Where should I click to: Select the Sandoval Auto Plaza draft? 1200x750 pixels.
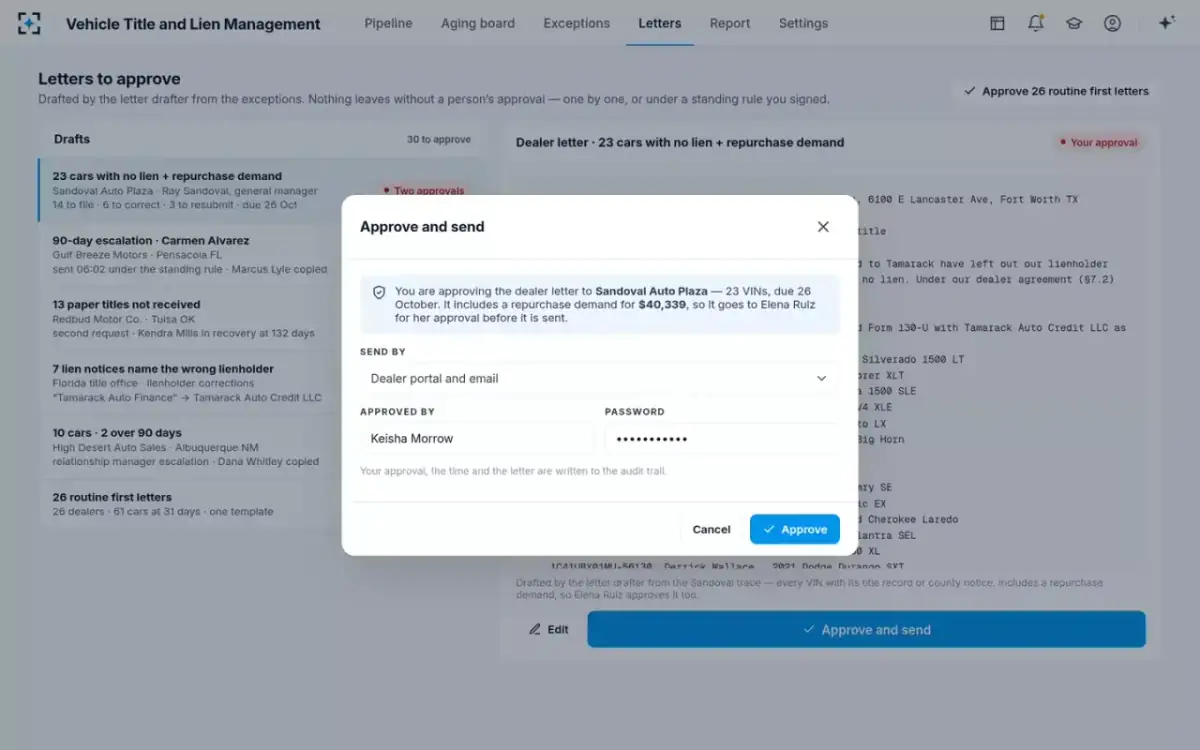click(262, 190)
